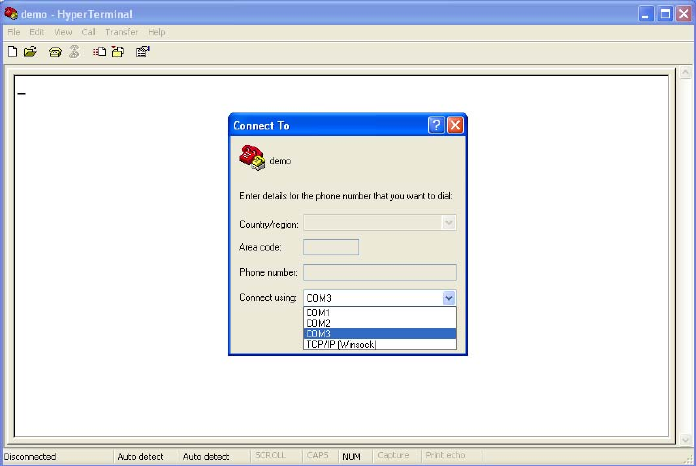Click the red telephone demo icon in the dialog
The width and height of the screenshot is (696, 466).
pyautogui.click(x=252, y=158)
